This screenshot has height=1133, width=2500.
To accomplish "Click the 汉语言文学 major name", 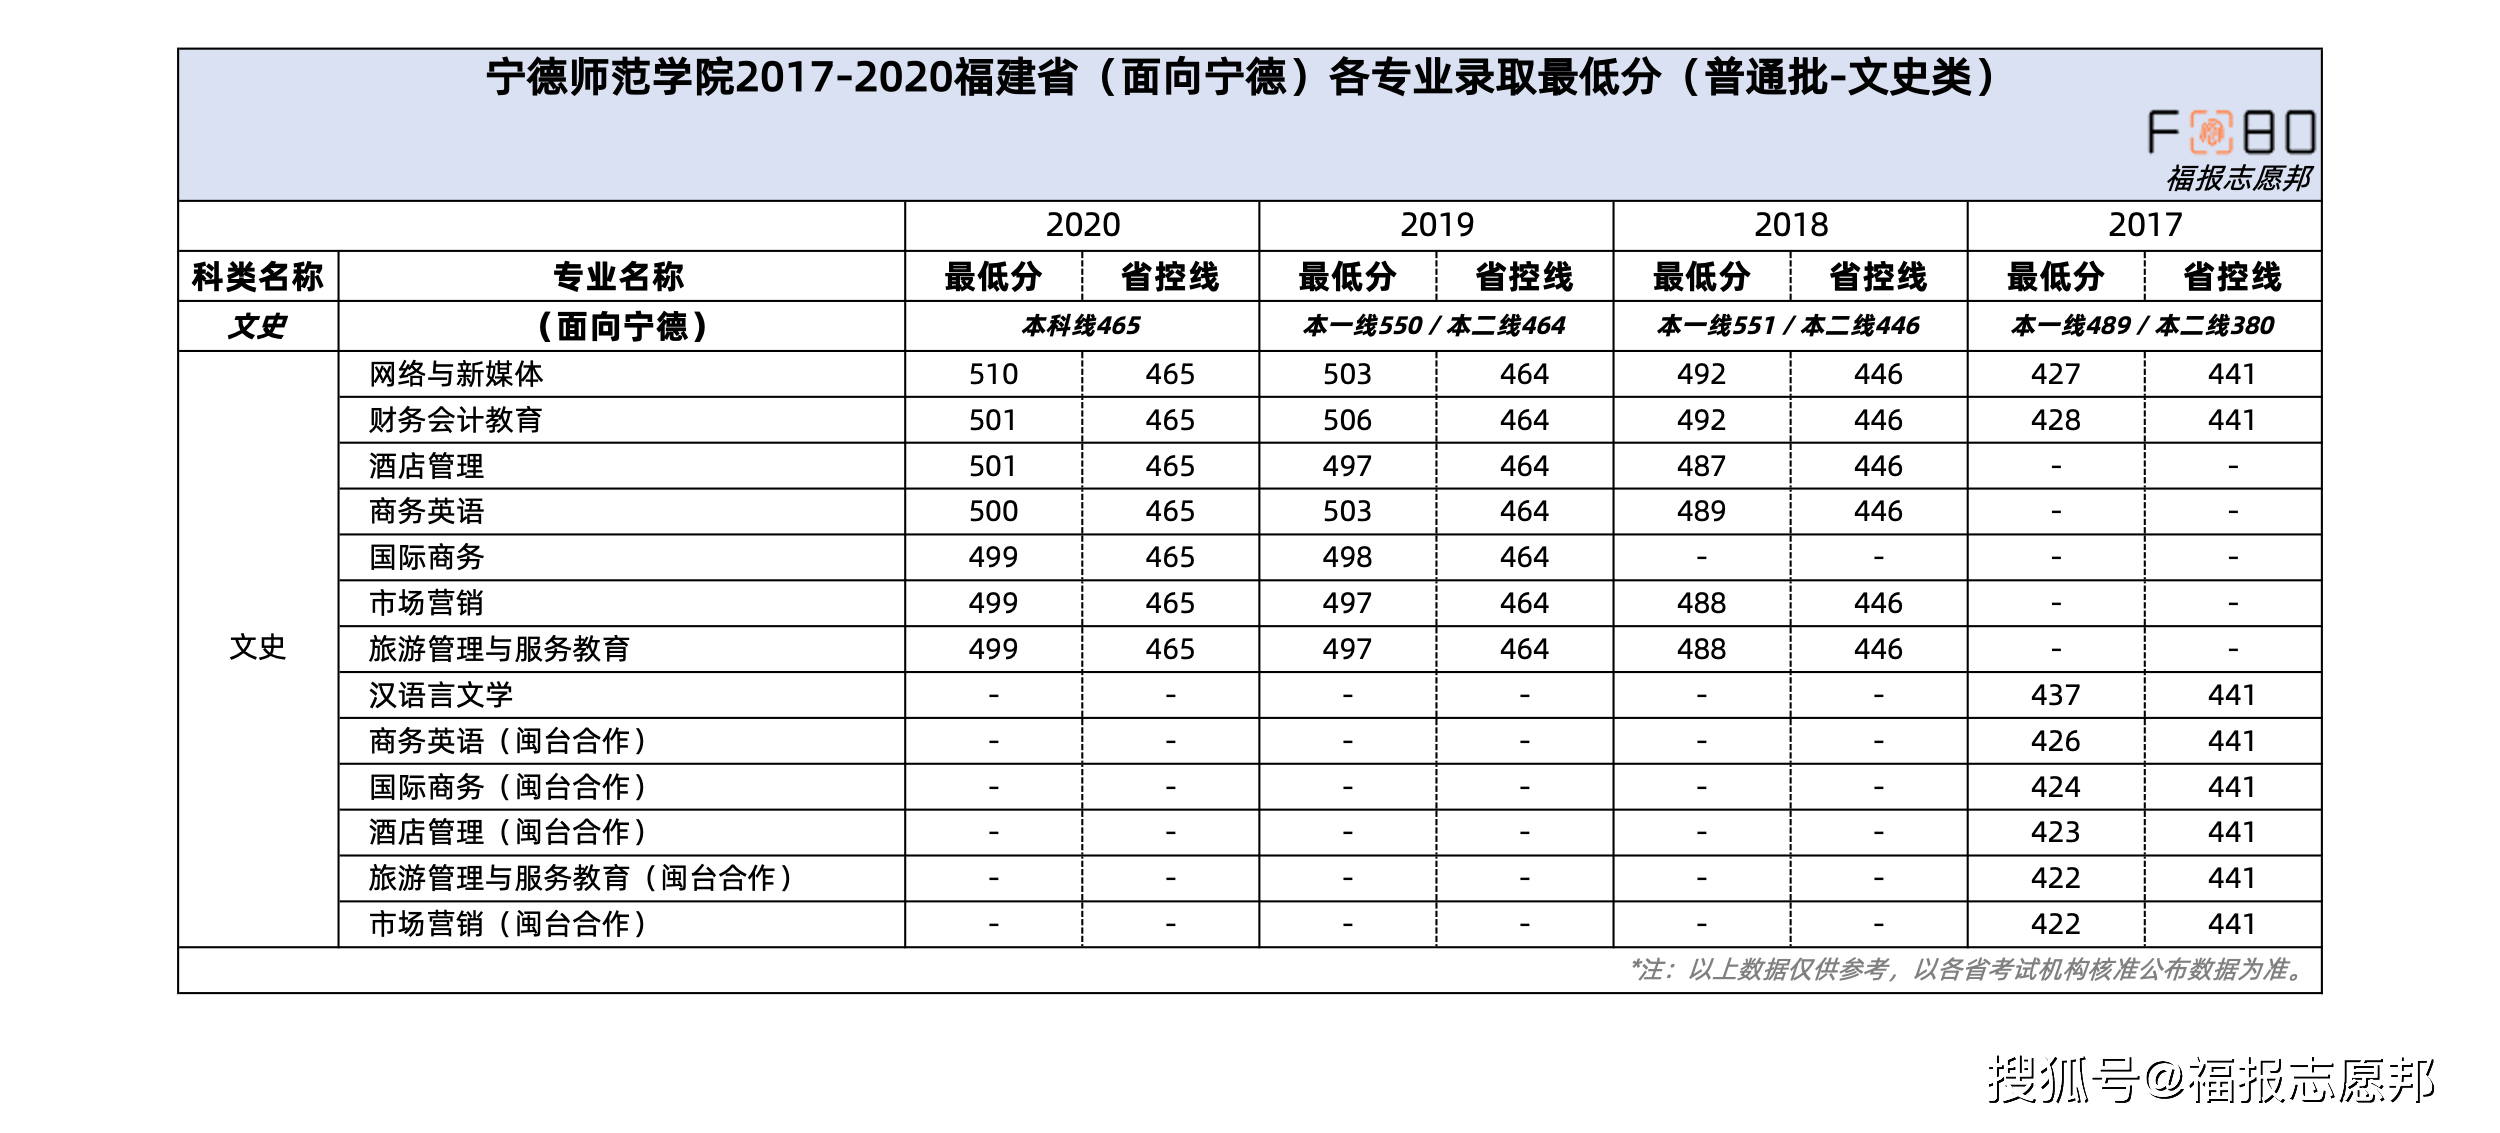I will point(441,695).
